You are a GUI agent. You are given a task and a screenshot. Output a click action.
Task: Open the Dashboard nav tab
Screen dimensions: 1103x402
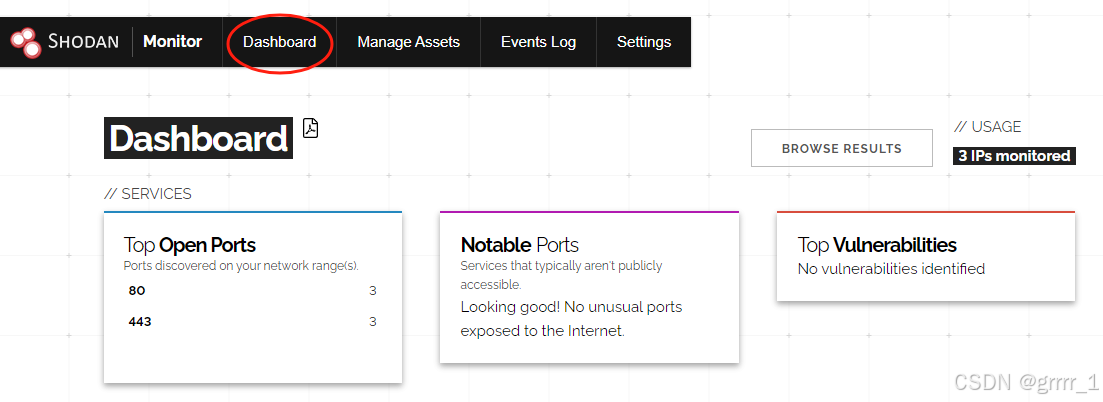pyautogui.click(x=279, y=42)
